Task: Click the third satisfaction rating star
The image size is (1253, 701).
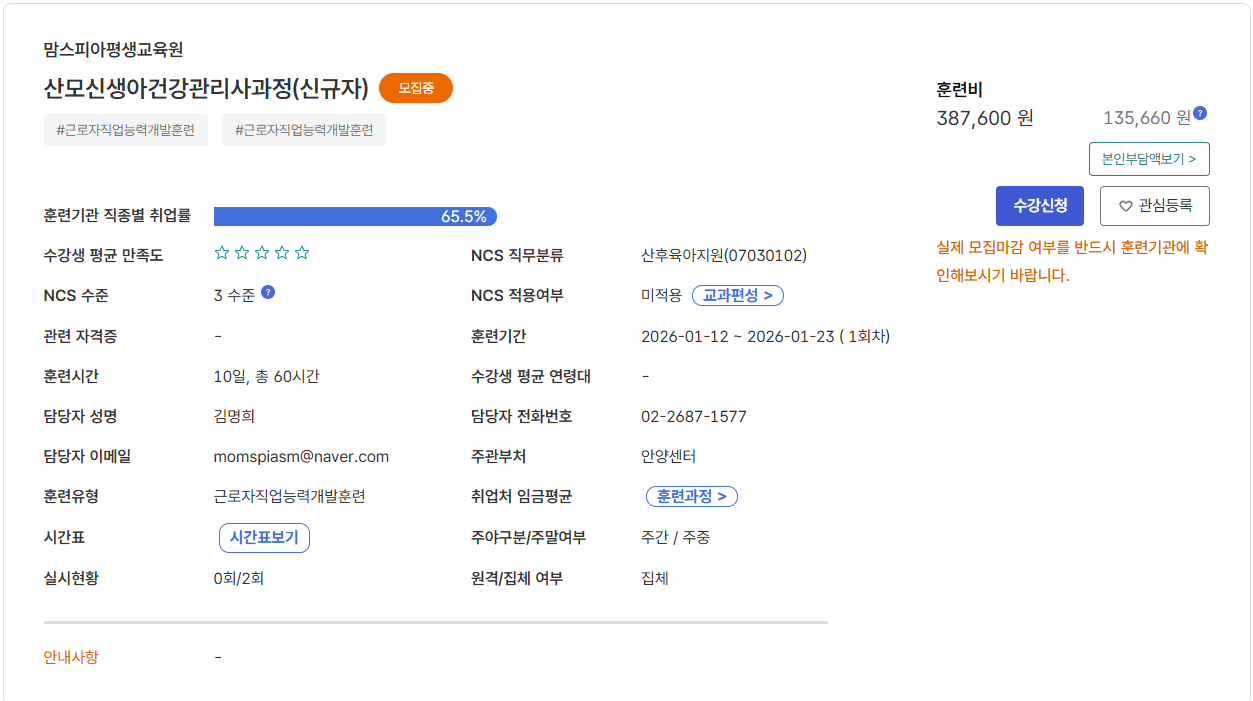Action: [262, 254]
